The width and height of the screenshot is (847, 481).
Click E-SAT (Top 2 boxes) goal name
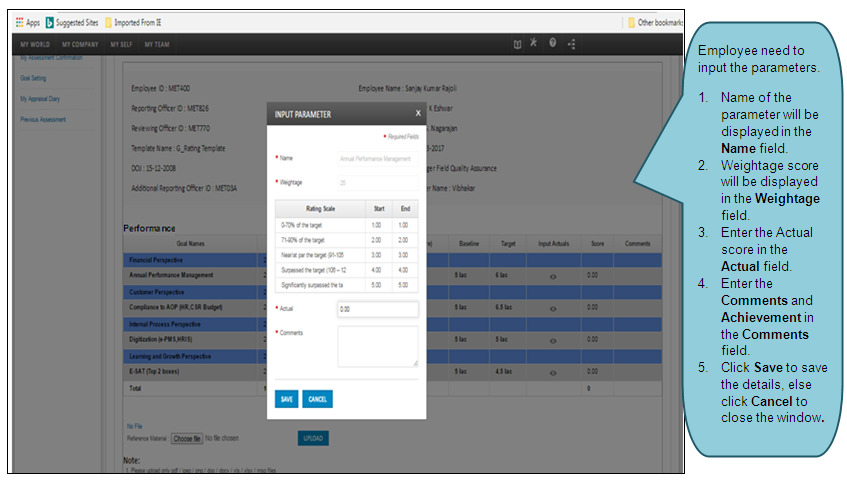[x=154, y=371]
